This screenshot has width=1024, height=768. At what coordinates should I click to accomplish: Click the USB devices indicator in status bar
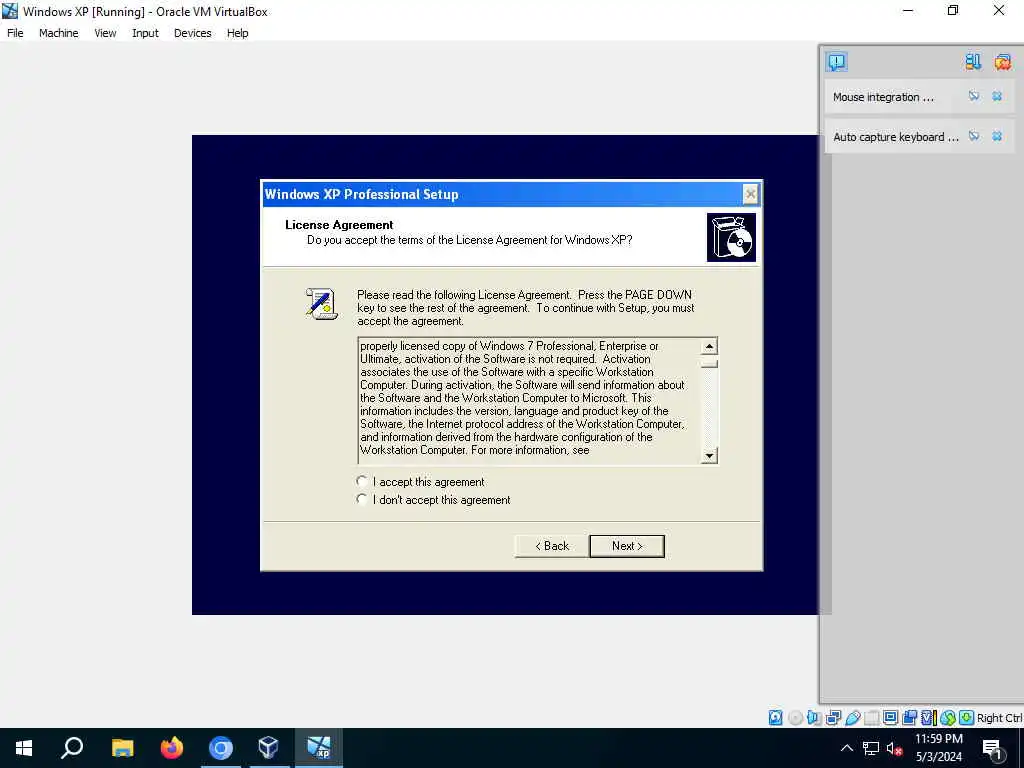tap(852, 718)
